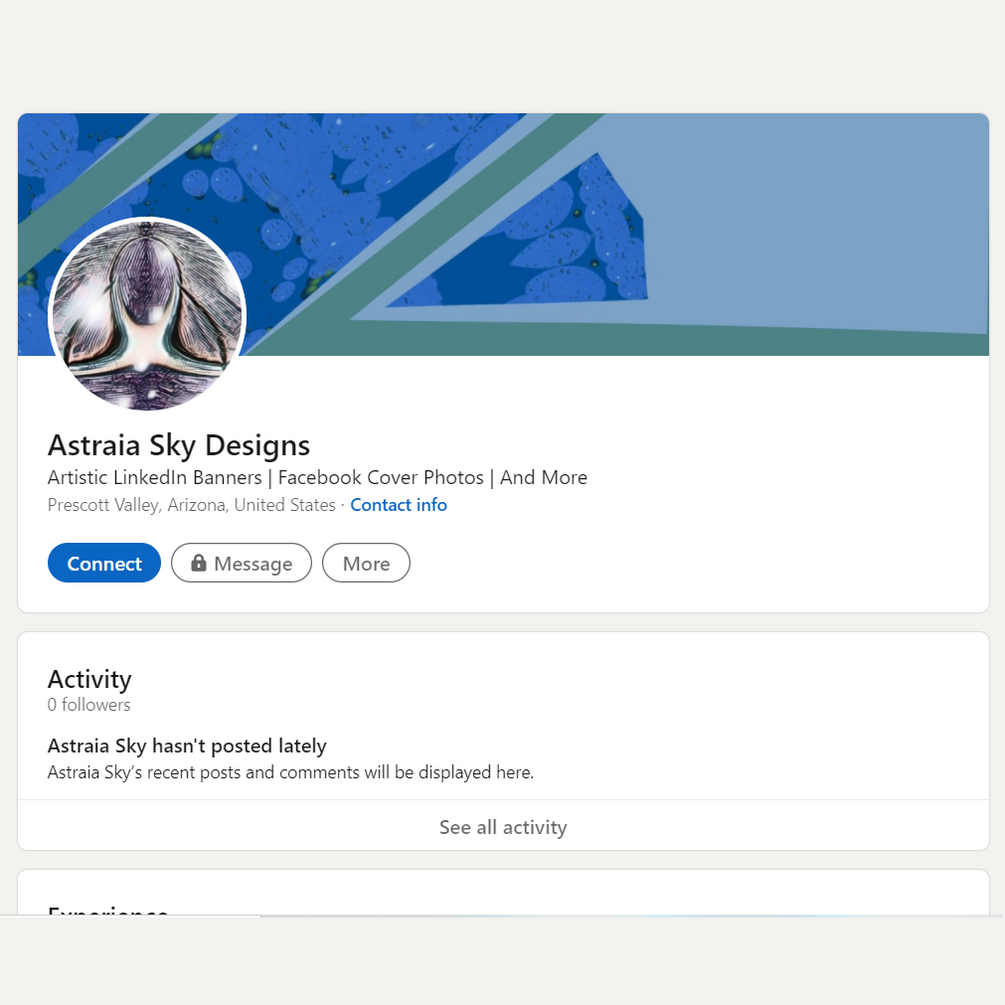This screenshot has width=1005, height=1005.
Task: Click the partially visible Experience heading
Action: point(108,909)
